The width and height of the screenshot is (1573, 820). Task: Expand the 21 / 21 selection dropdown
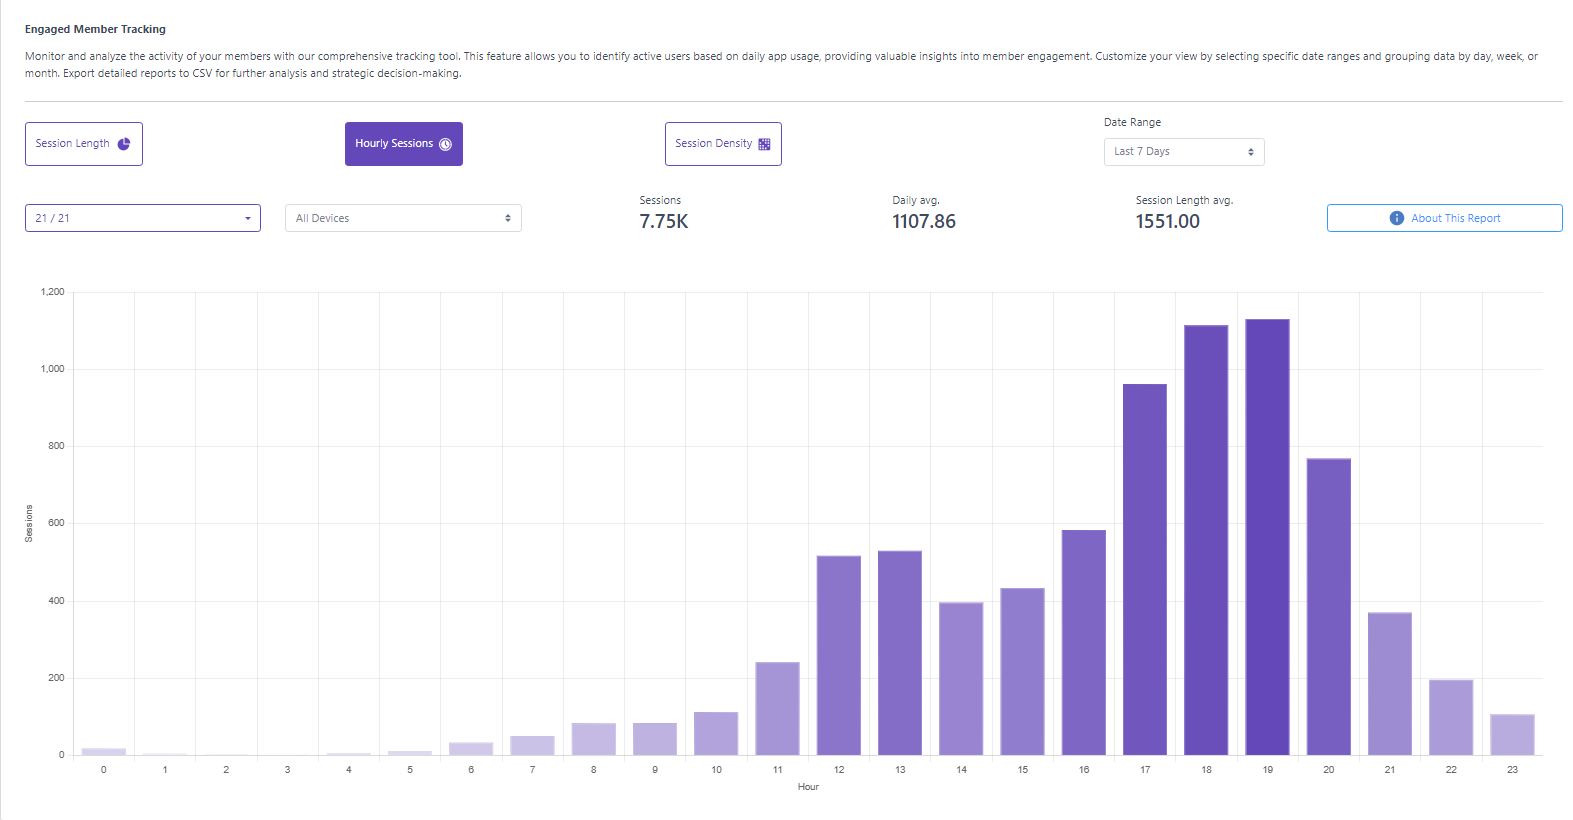142,218
